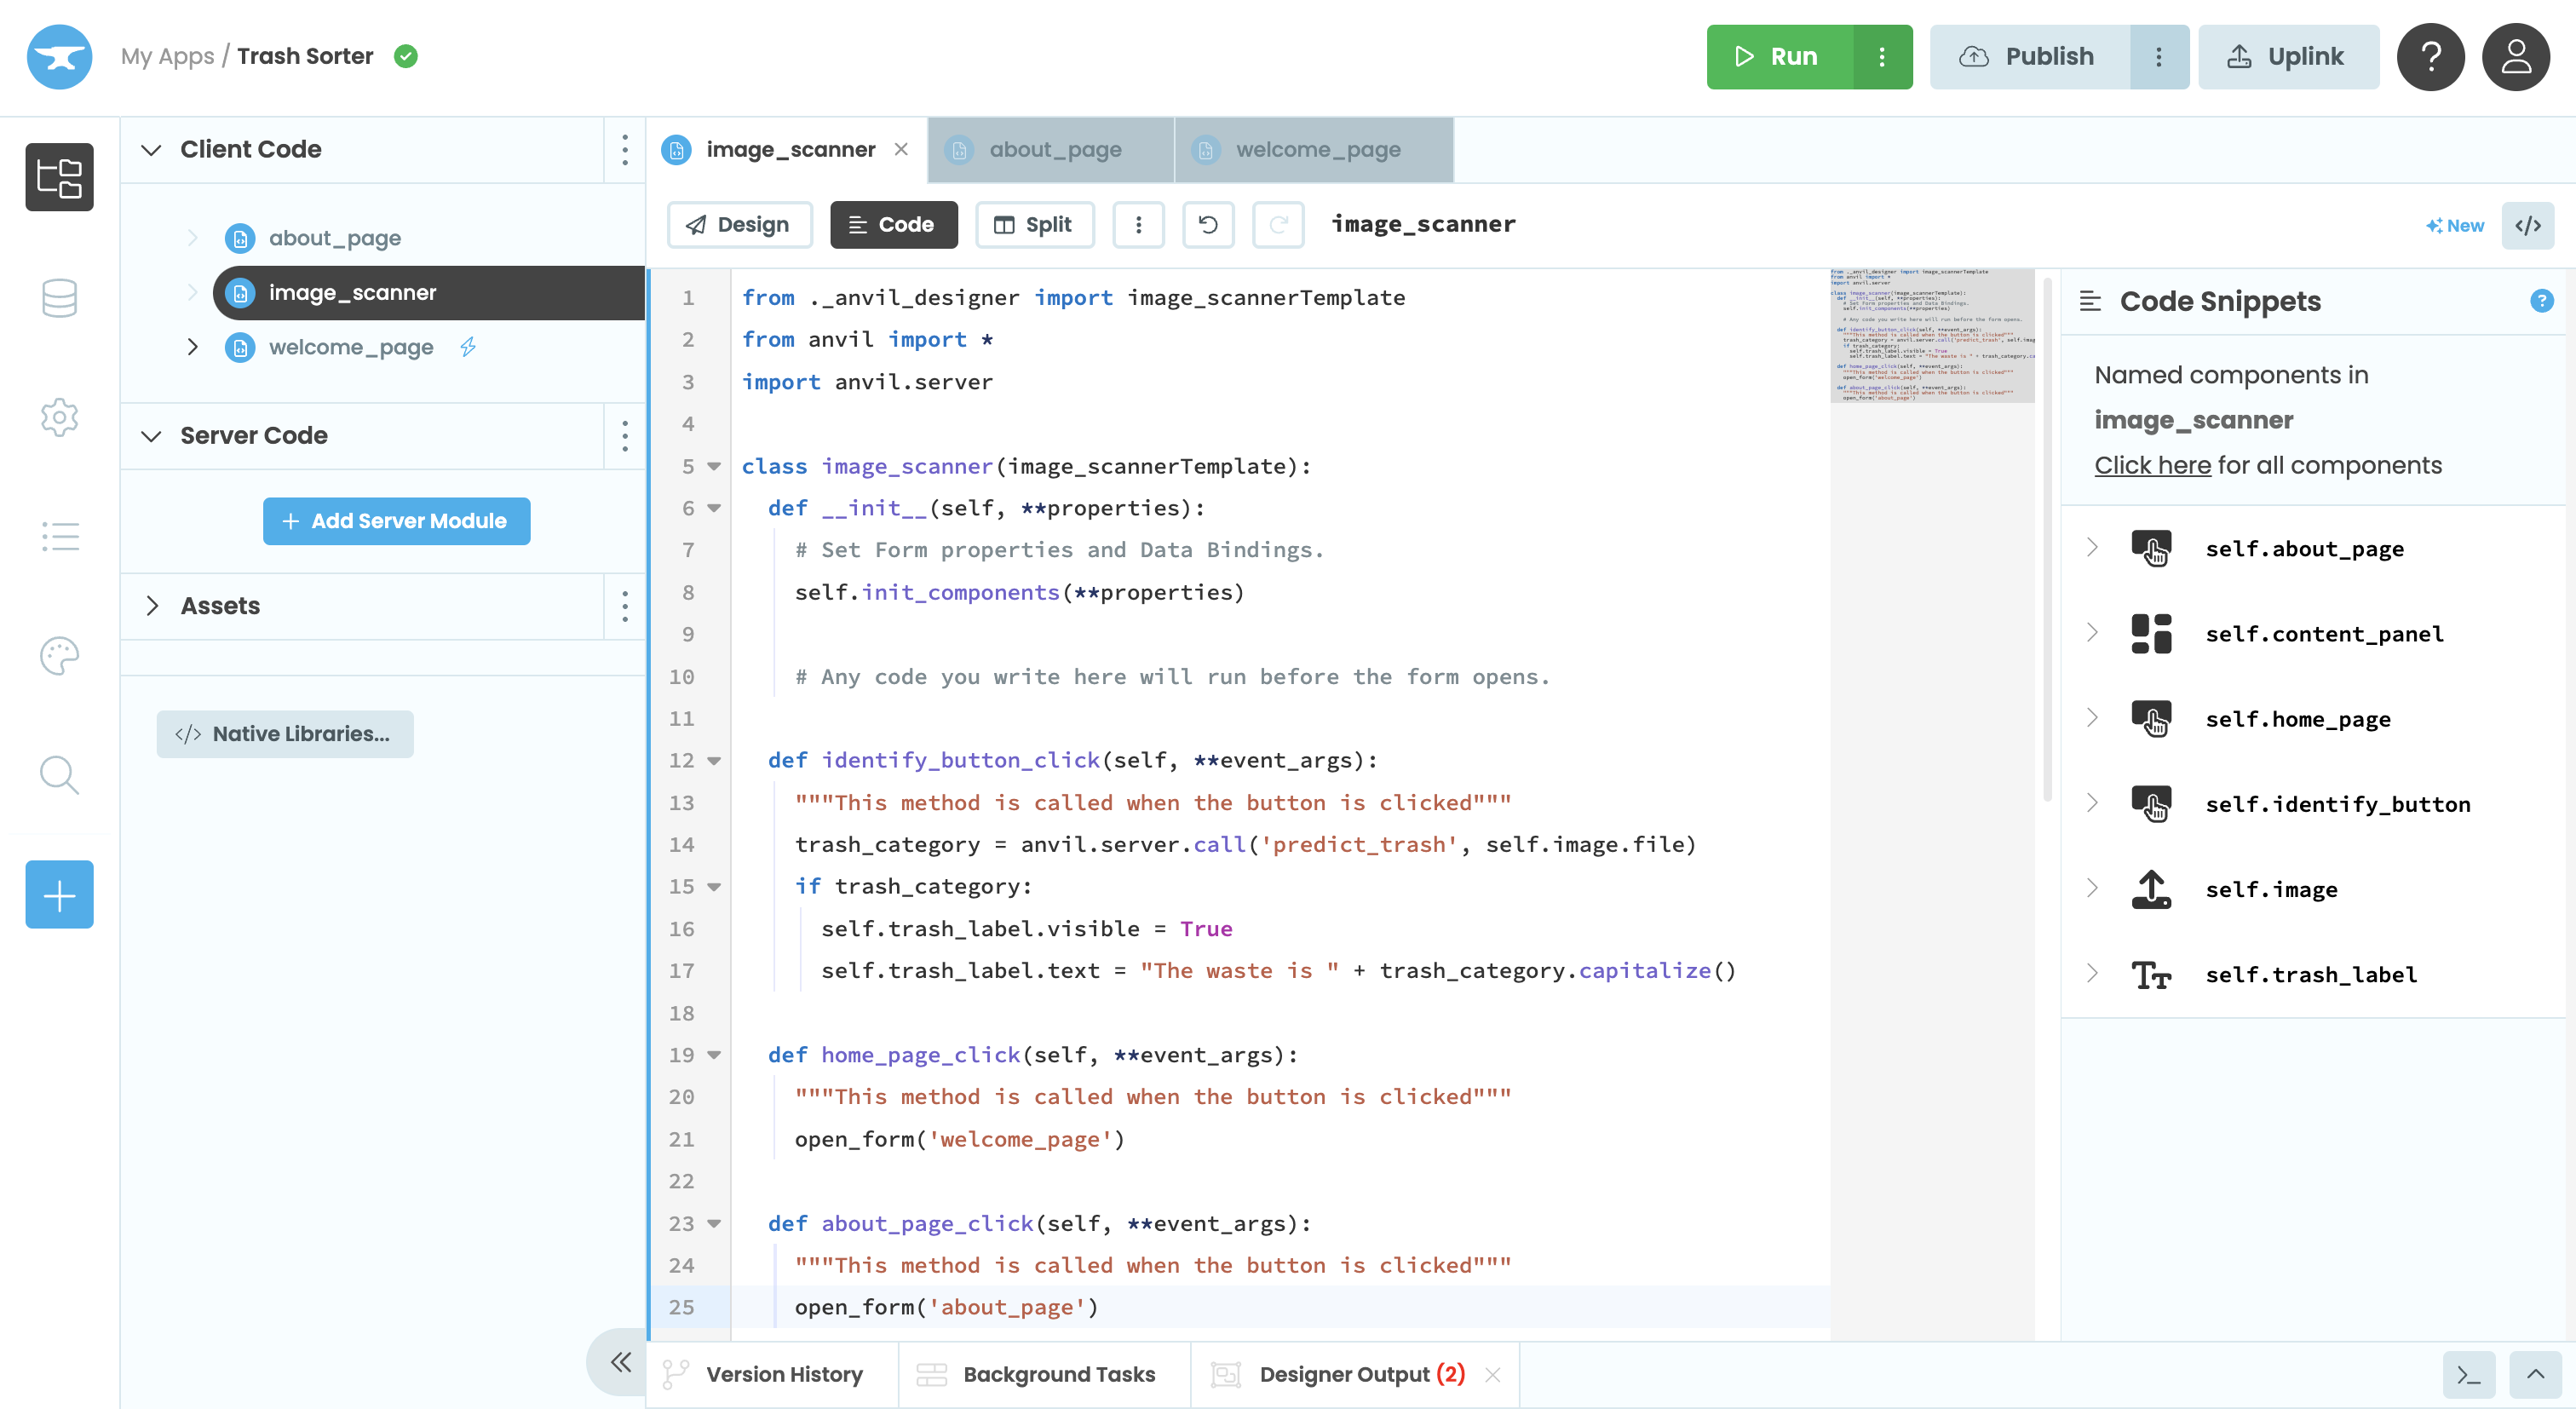This screenshot has width=2576, height=1409.
Task: Click the Add Server Module button
Action: pos(396,521)
